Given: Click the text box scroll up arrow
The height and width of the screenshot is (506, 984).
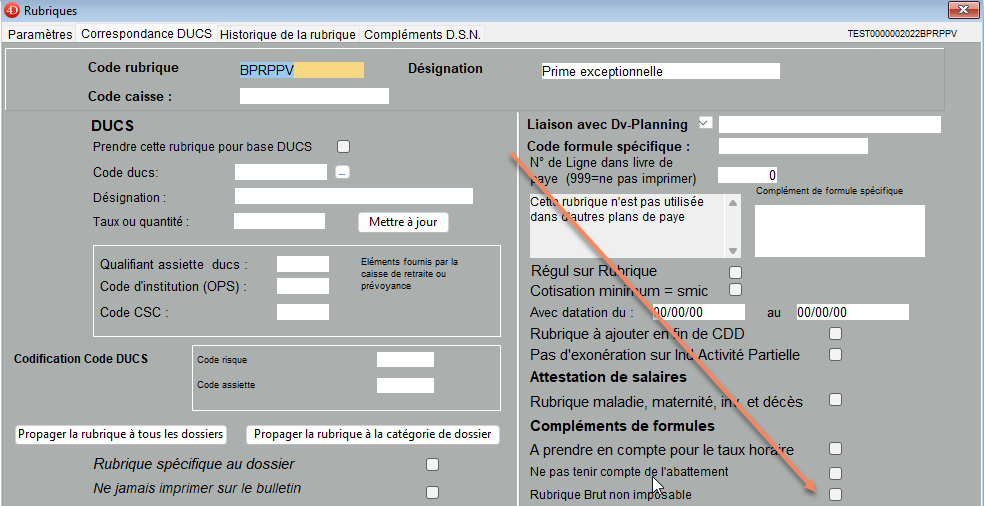Looking at the screenshot, I should 732,203.
